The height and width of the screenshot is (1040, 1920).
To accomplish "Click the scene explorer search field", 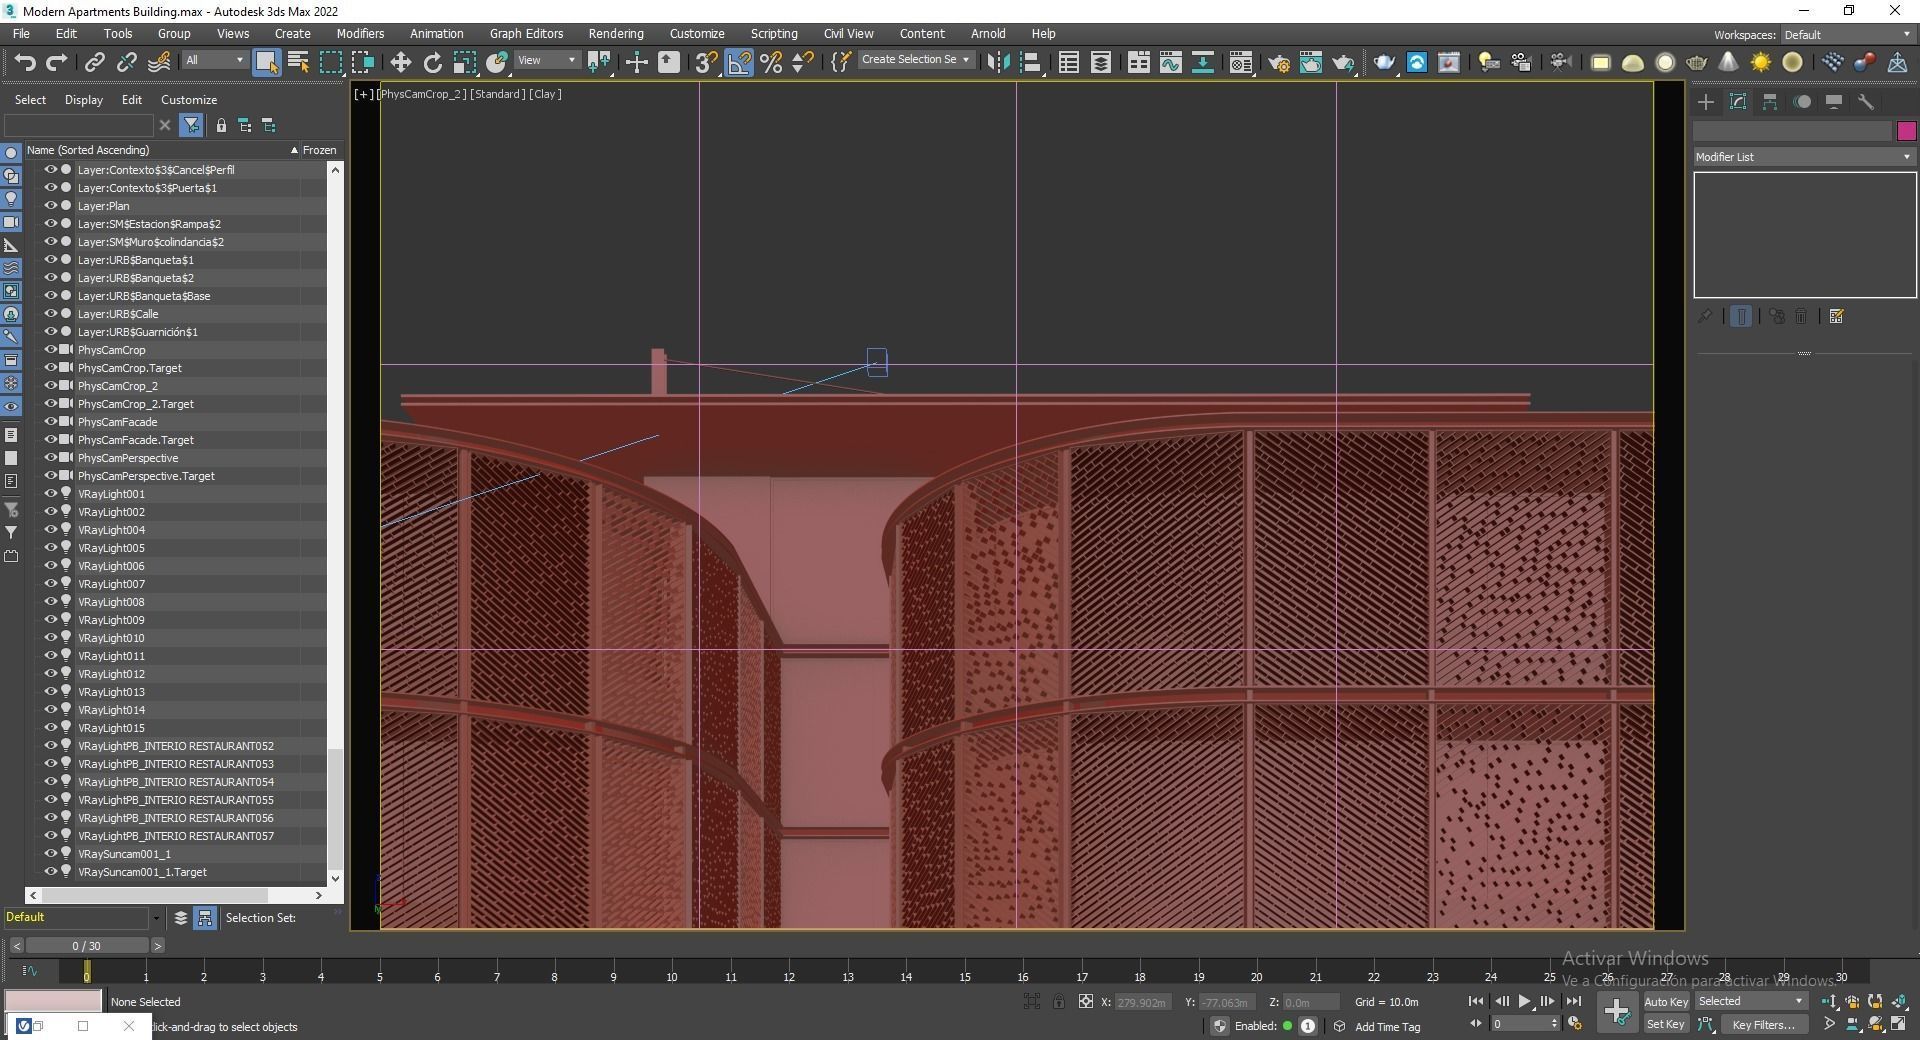I will (79, 125).
